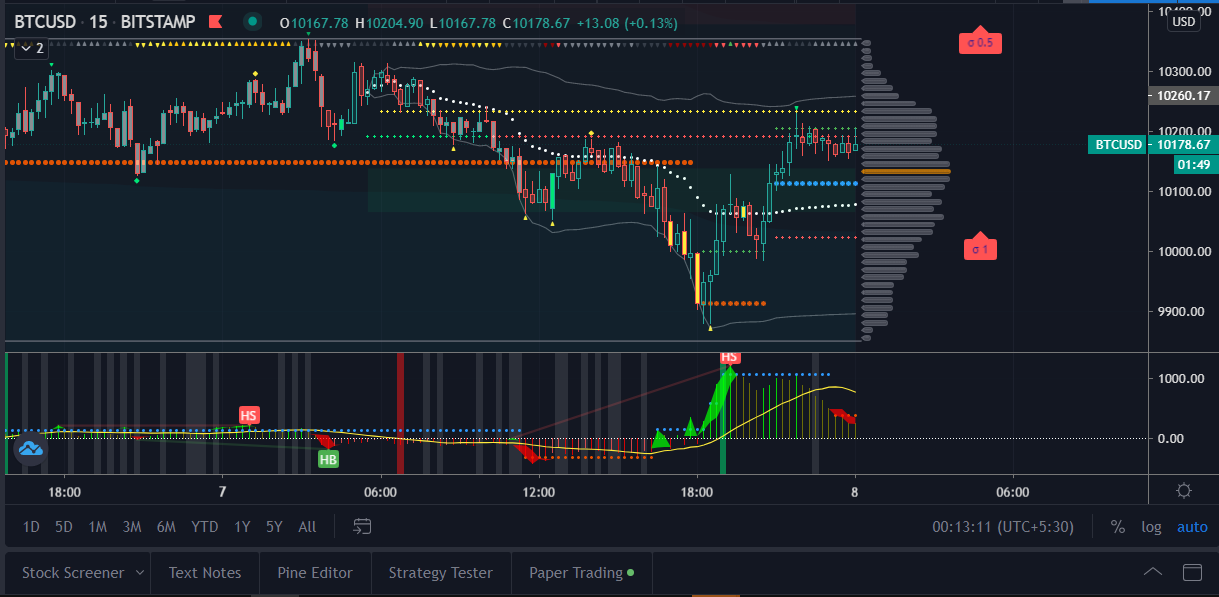Open the Paper Trading tab
Screen dimensions: 1219x597
click(582, 573)
